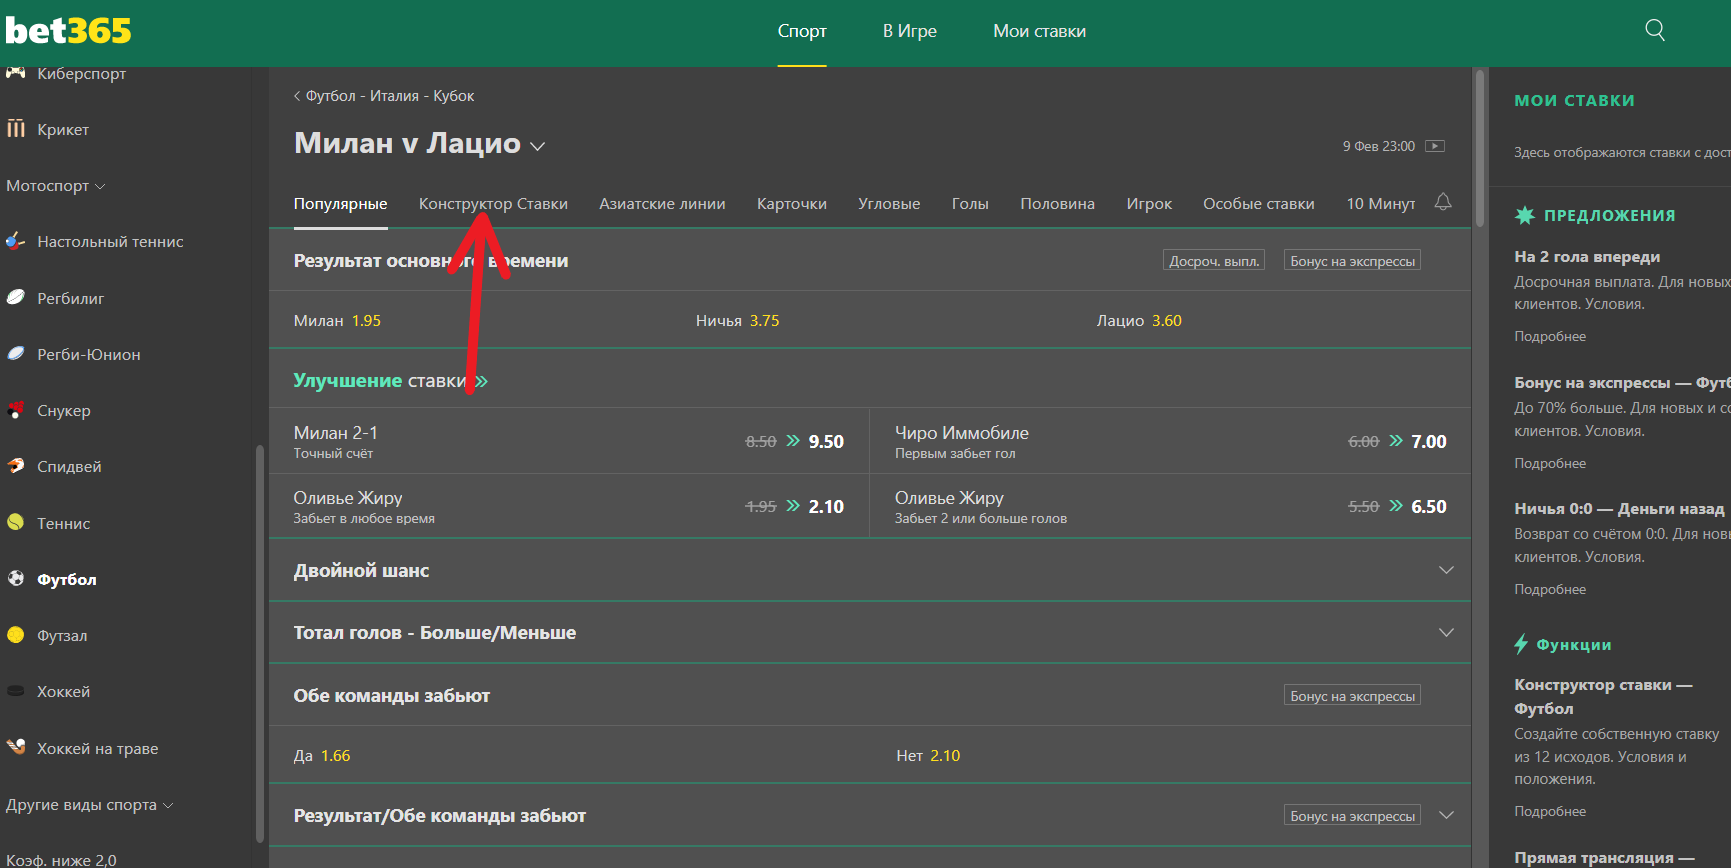The width and height of the screenshot is (1731, 868).
Task: Select the Особые ставки tab
Action: pos(1259,203)
